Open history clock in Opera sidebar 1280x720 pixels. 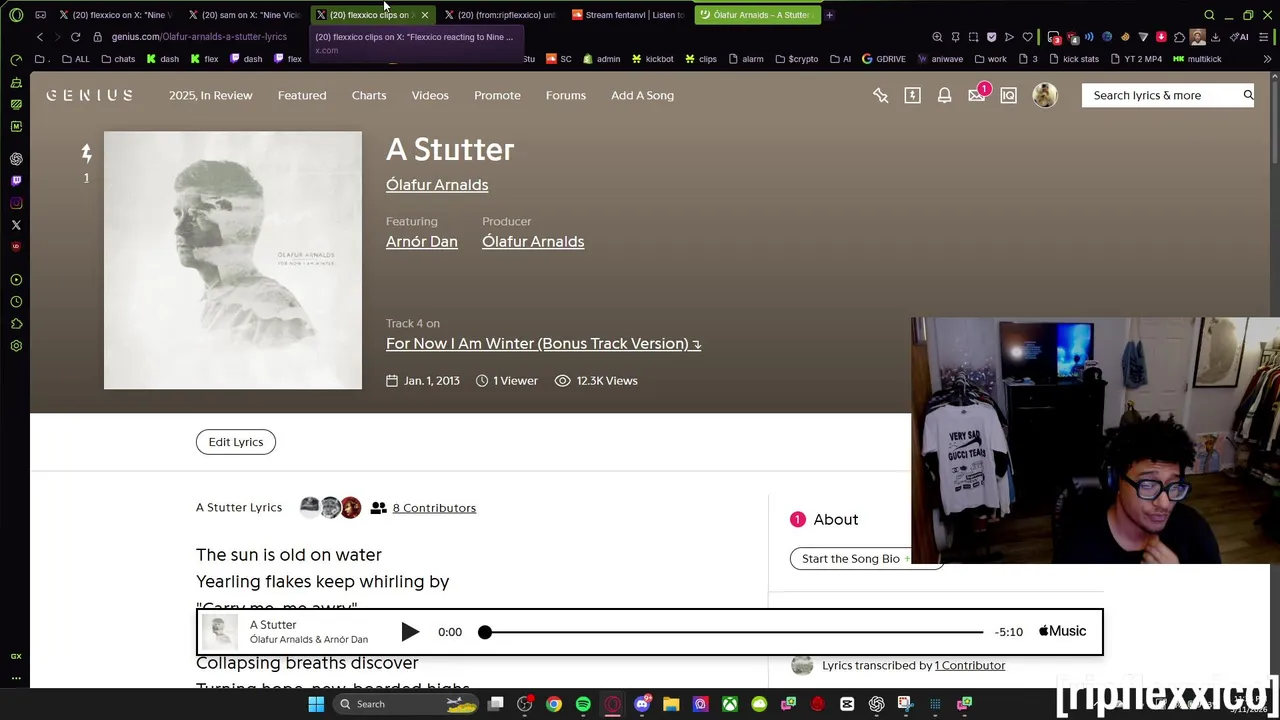tap(16, 302)
